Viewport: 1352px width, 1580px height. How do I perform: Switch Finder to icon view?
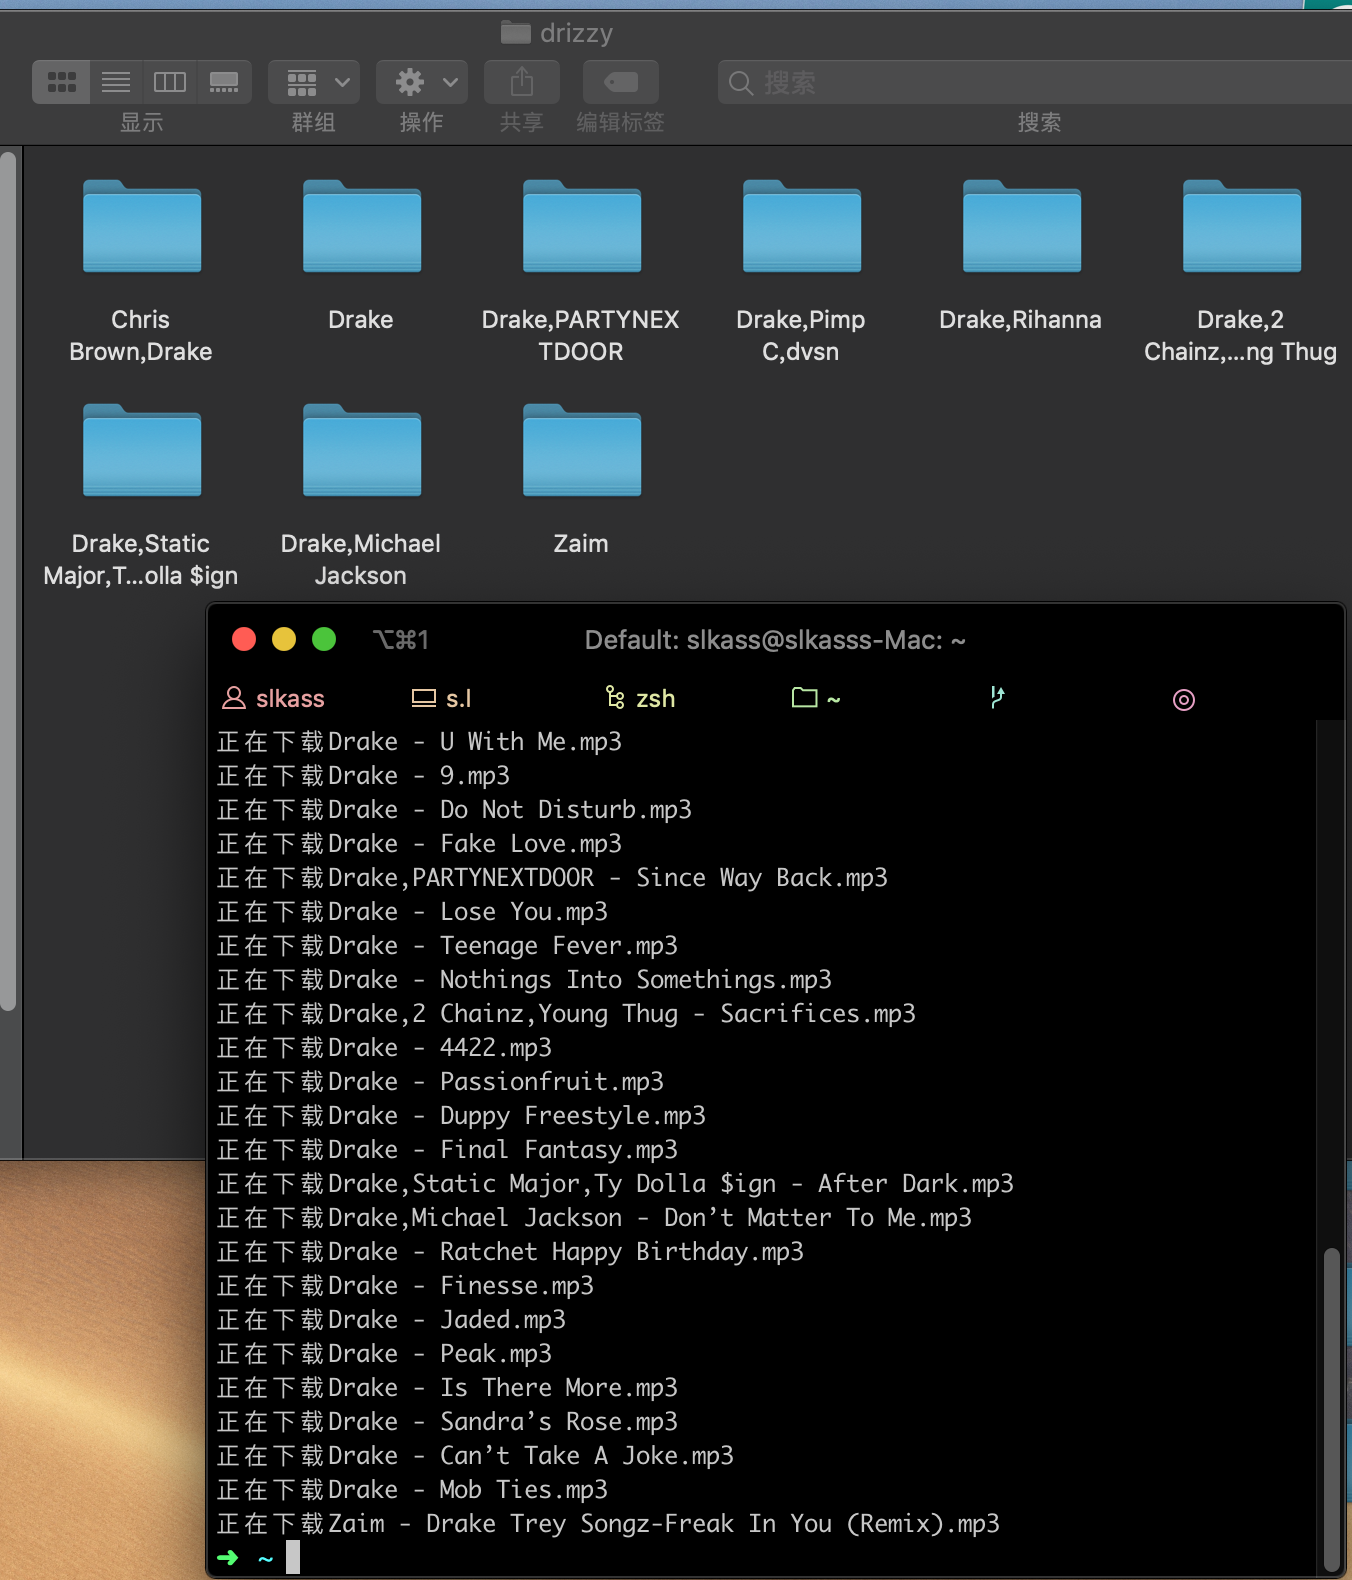pyautogui.click(x=62, y=82)
